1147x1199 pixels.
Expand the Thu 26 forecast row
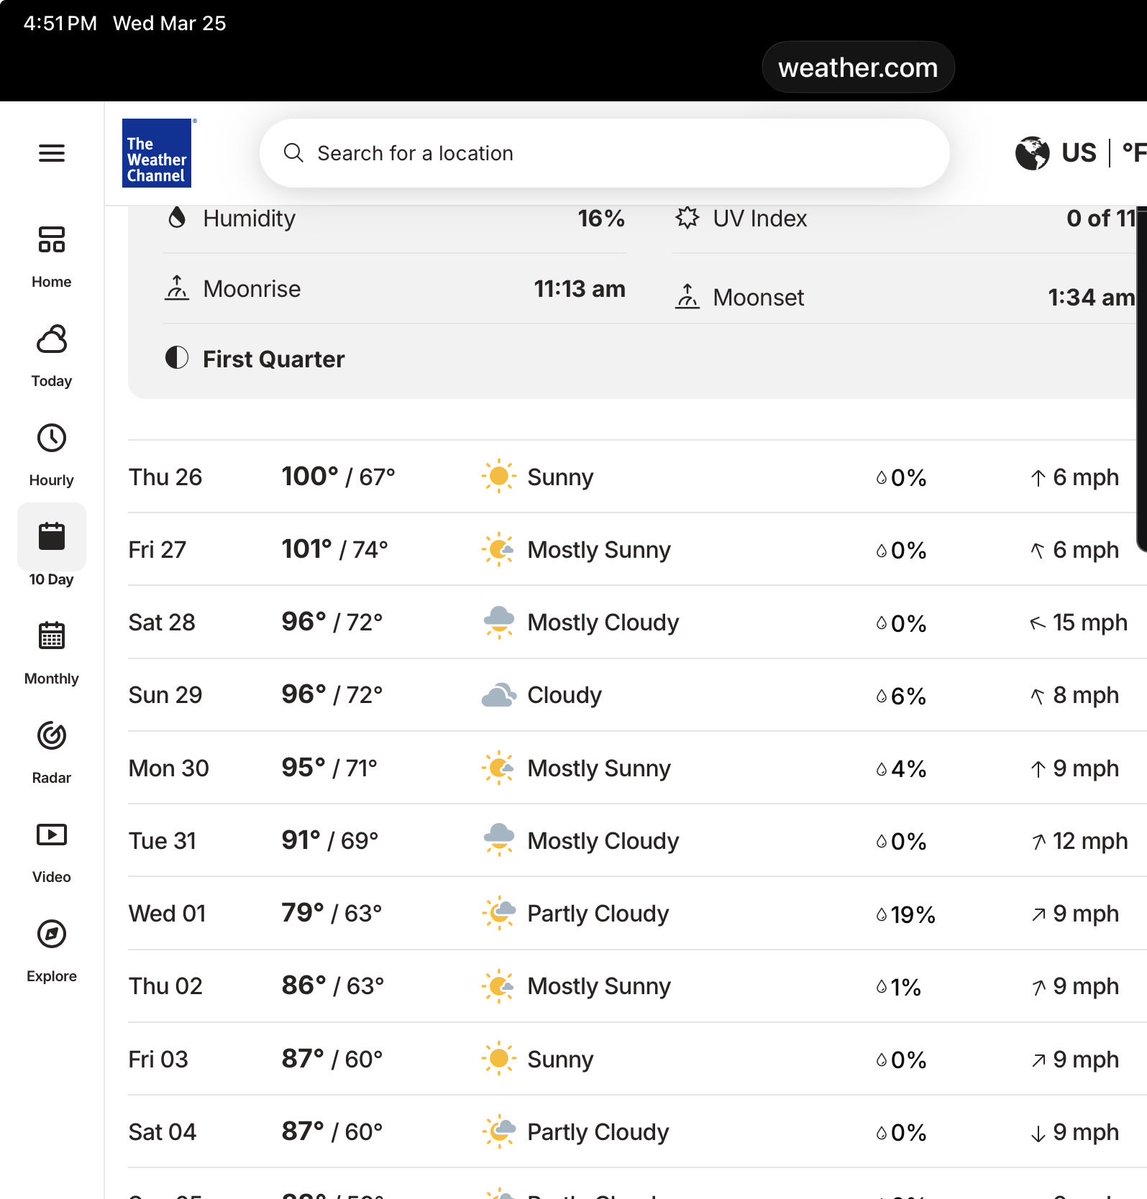pos(636,476)
